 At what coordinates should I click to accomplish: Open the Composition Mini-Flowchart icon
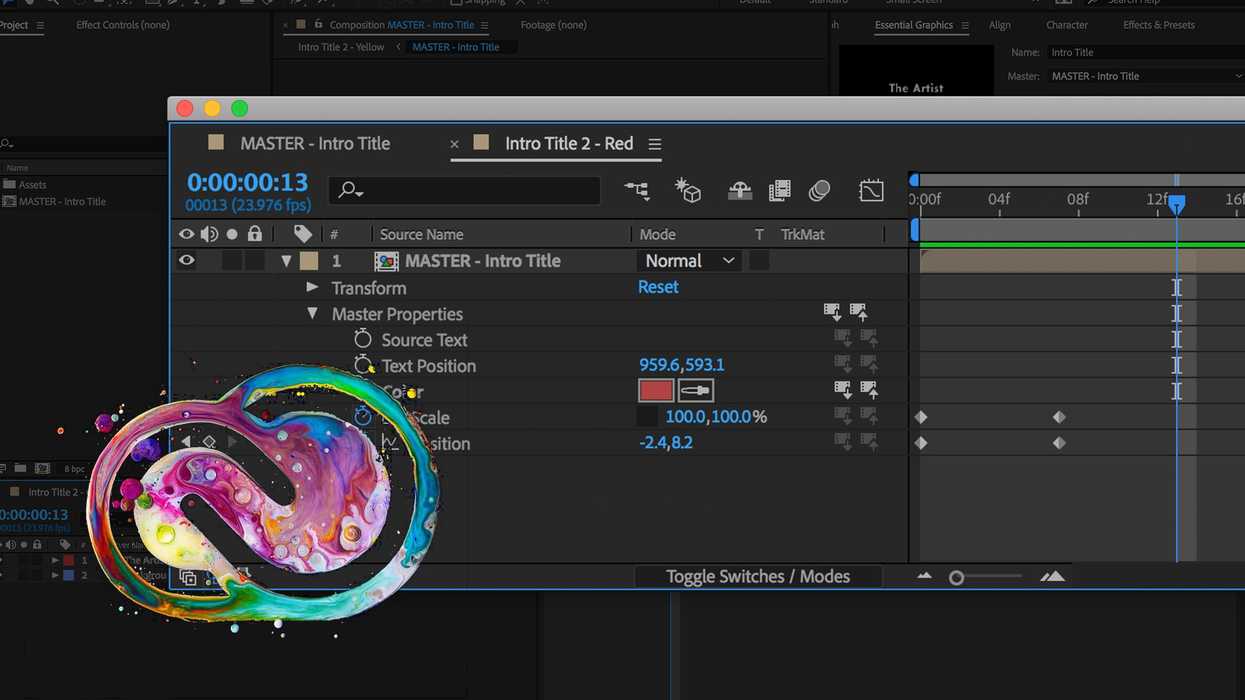(637, 190)
